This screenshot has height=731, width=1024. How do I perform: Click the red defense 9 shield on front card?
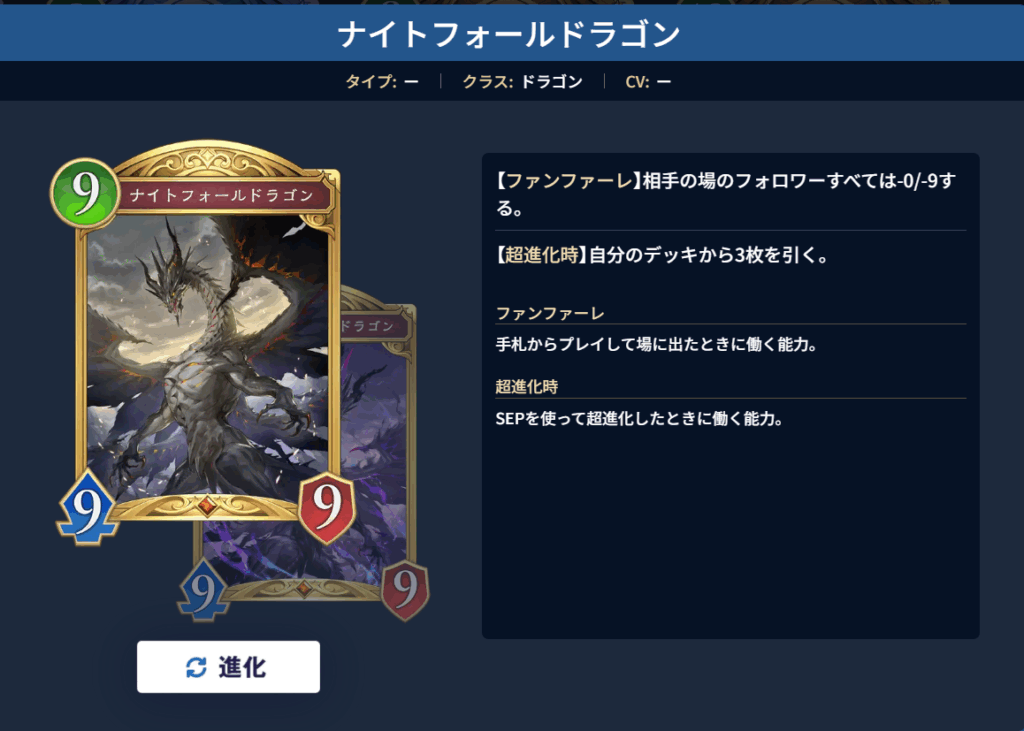pyautogui.click(x=327, y=508)
